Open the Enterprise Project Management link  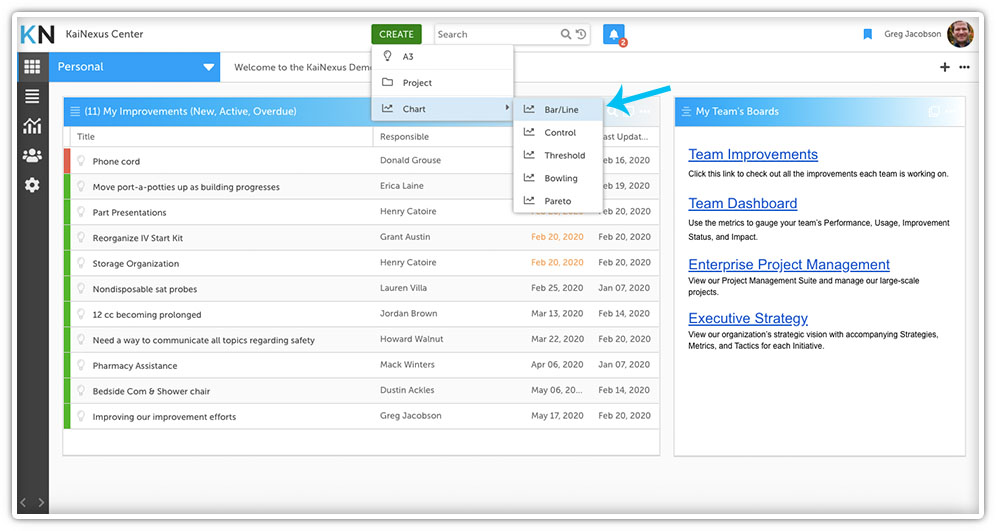point(789,264)
